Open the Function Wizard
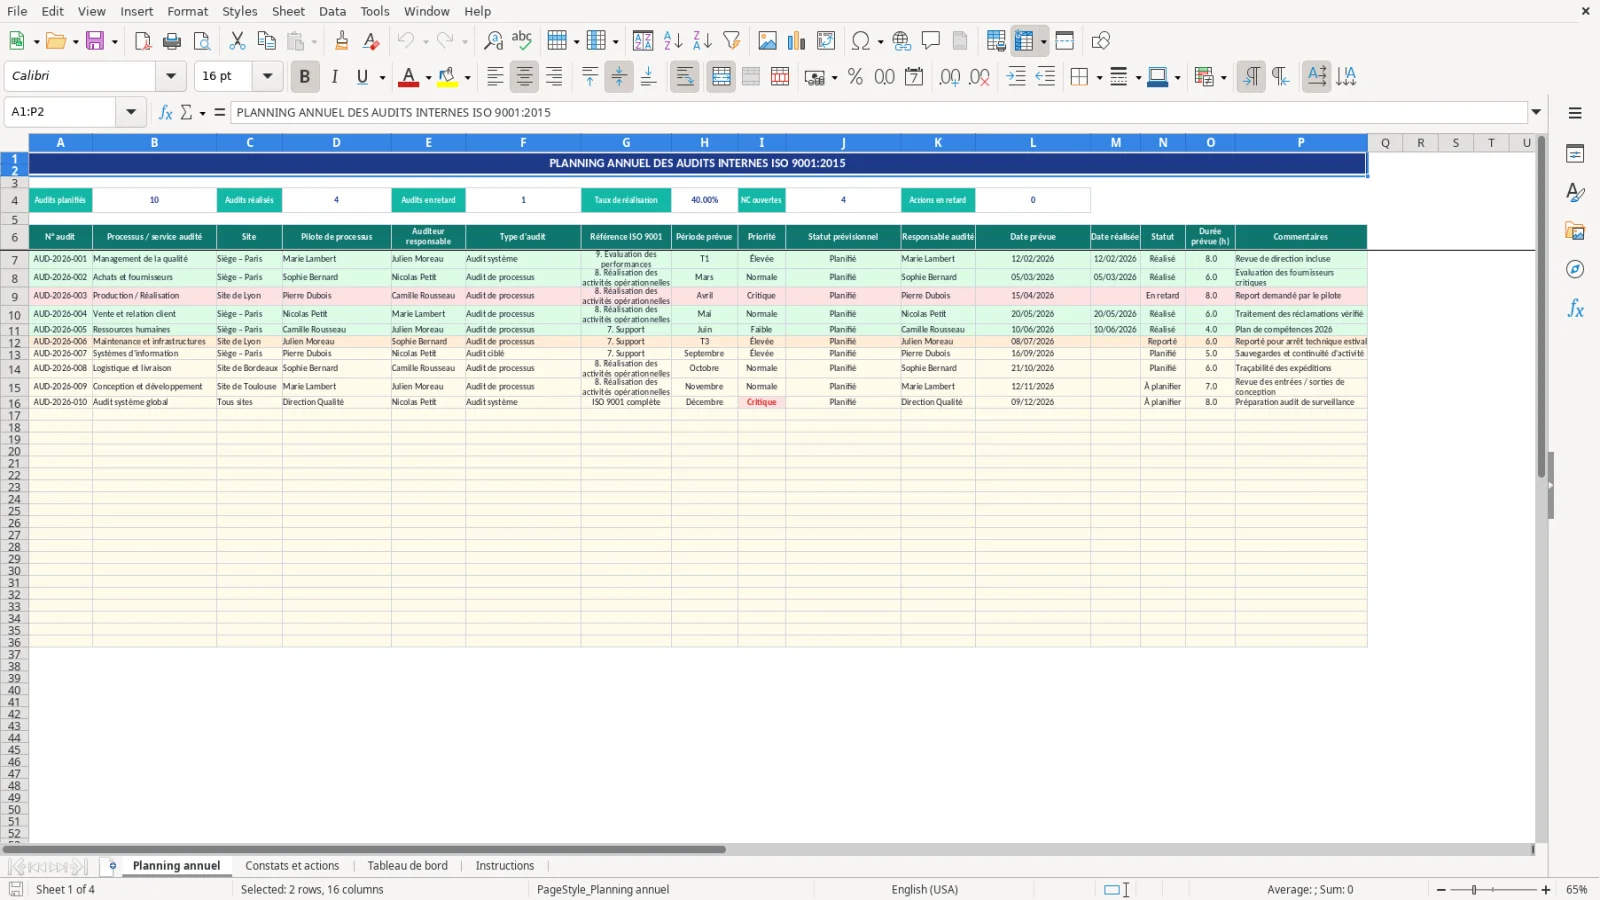Screen dimensions: 1600x900 click(166, 112)
